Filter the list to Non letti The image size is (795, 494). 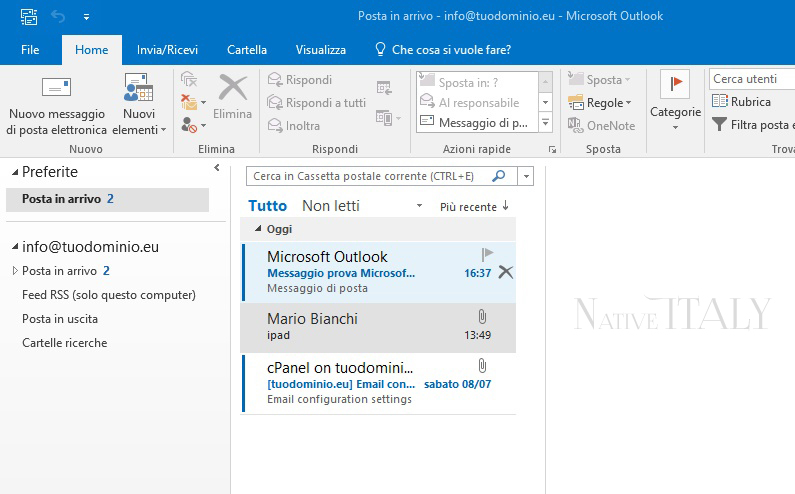coord(331,206)
